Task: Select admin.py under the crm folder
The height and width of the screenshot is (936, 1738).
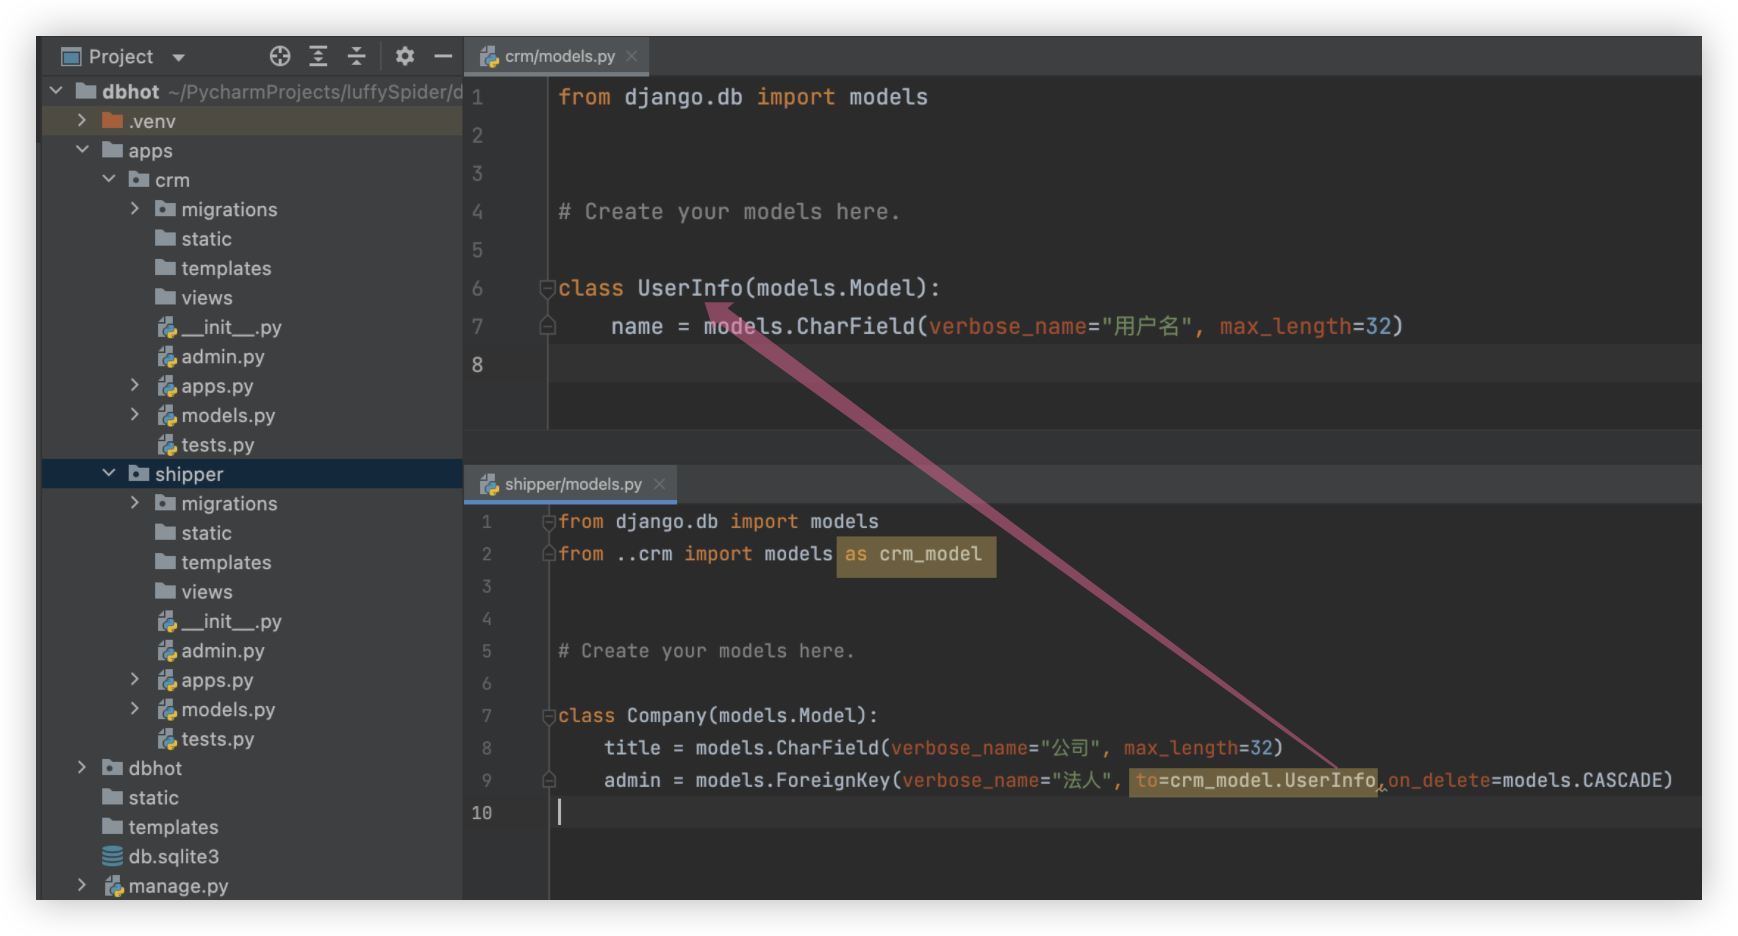Action: (222, 357)
